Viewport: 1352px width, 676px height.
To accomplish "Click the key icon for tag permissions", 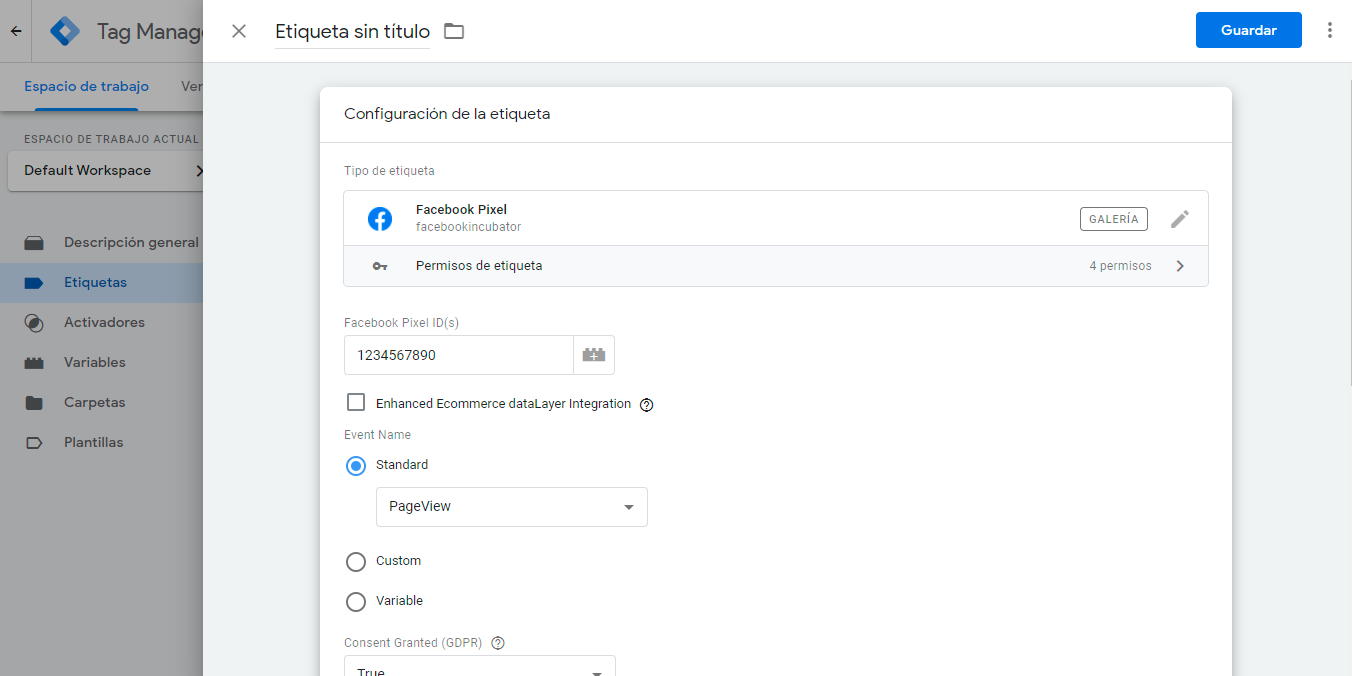I will tap(380, 266).
